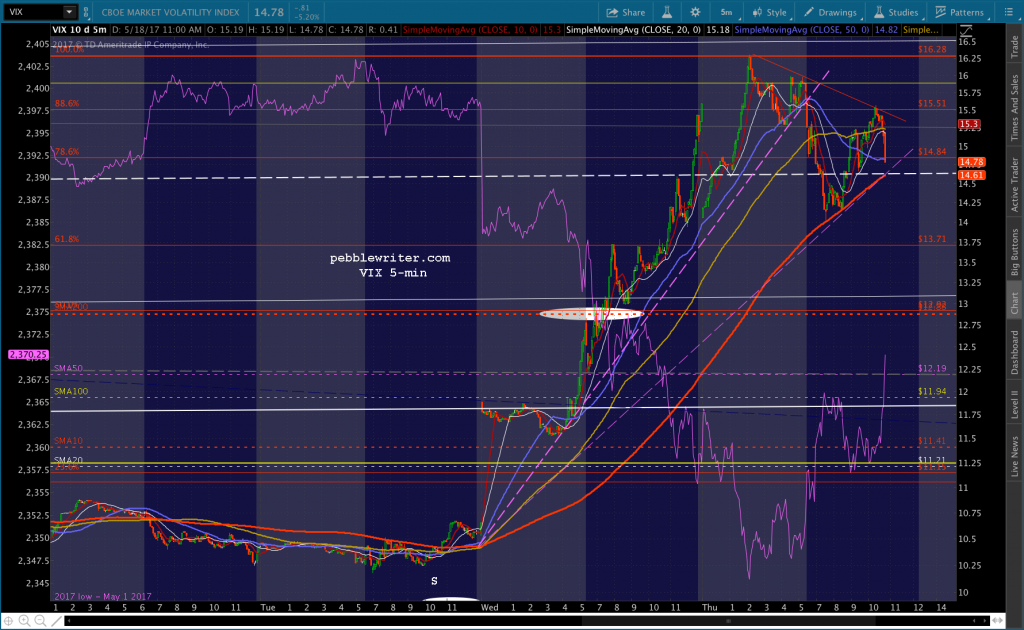Expand the VIX symbol dropdown arrow
The image size is (1024, 630).
tap(69, 12)
